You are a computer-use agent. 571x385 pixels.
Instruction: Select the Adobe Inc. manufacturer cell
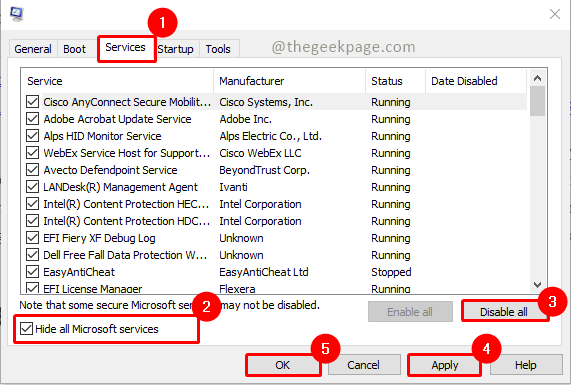(x=245, y=119)
